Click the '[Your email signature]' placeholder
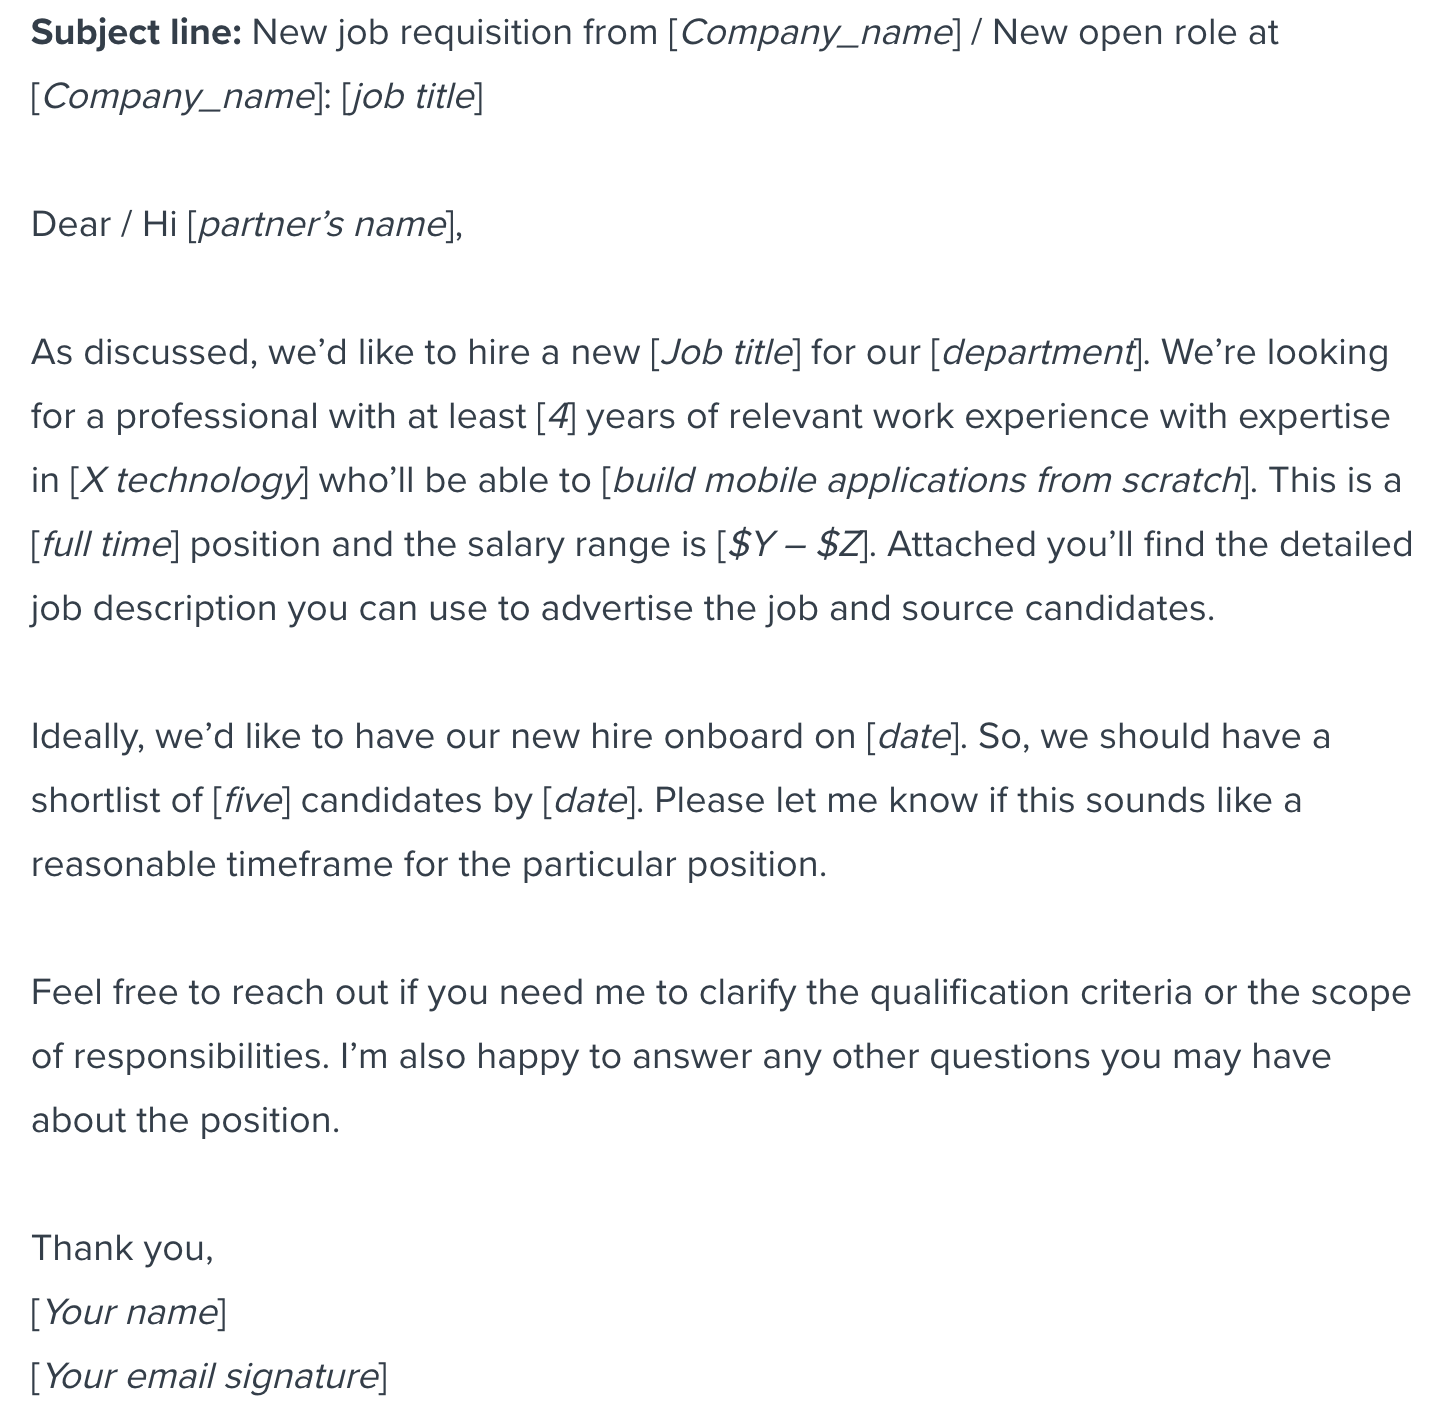Viewport: 1442px width, 1420px height. click(x=209, y=1376)
